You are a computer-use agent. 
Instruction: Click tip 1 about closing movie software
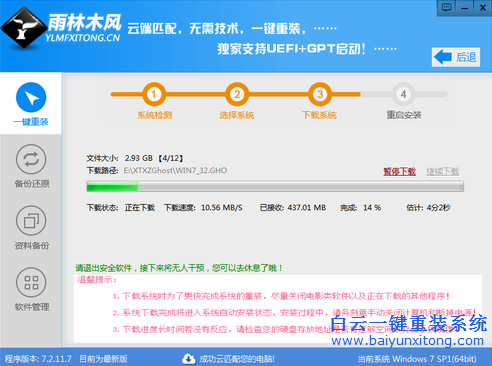point(281,296)
